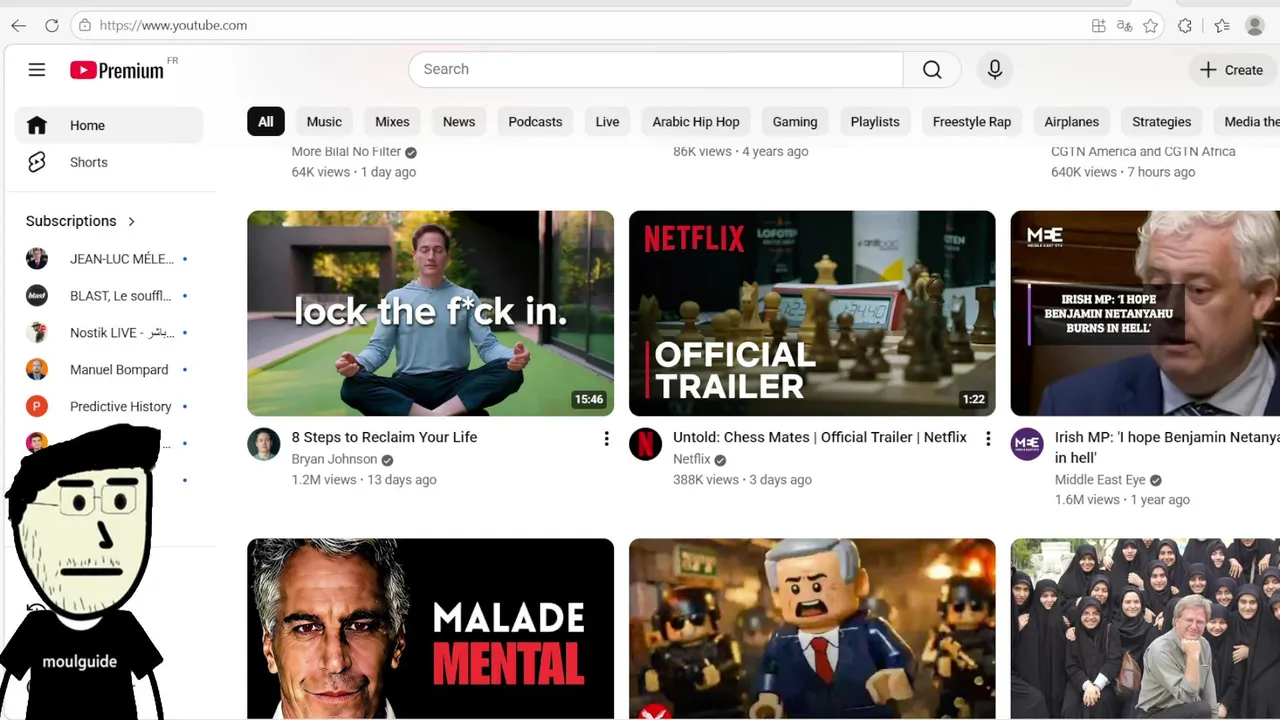The image size is (1280, 720).
Task: Open browser translate icon
Action: [1125, 26]
